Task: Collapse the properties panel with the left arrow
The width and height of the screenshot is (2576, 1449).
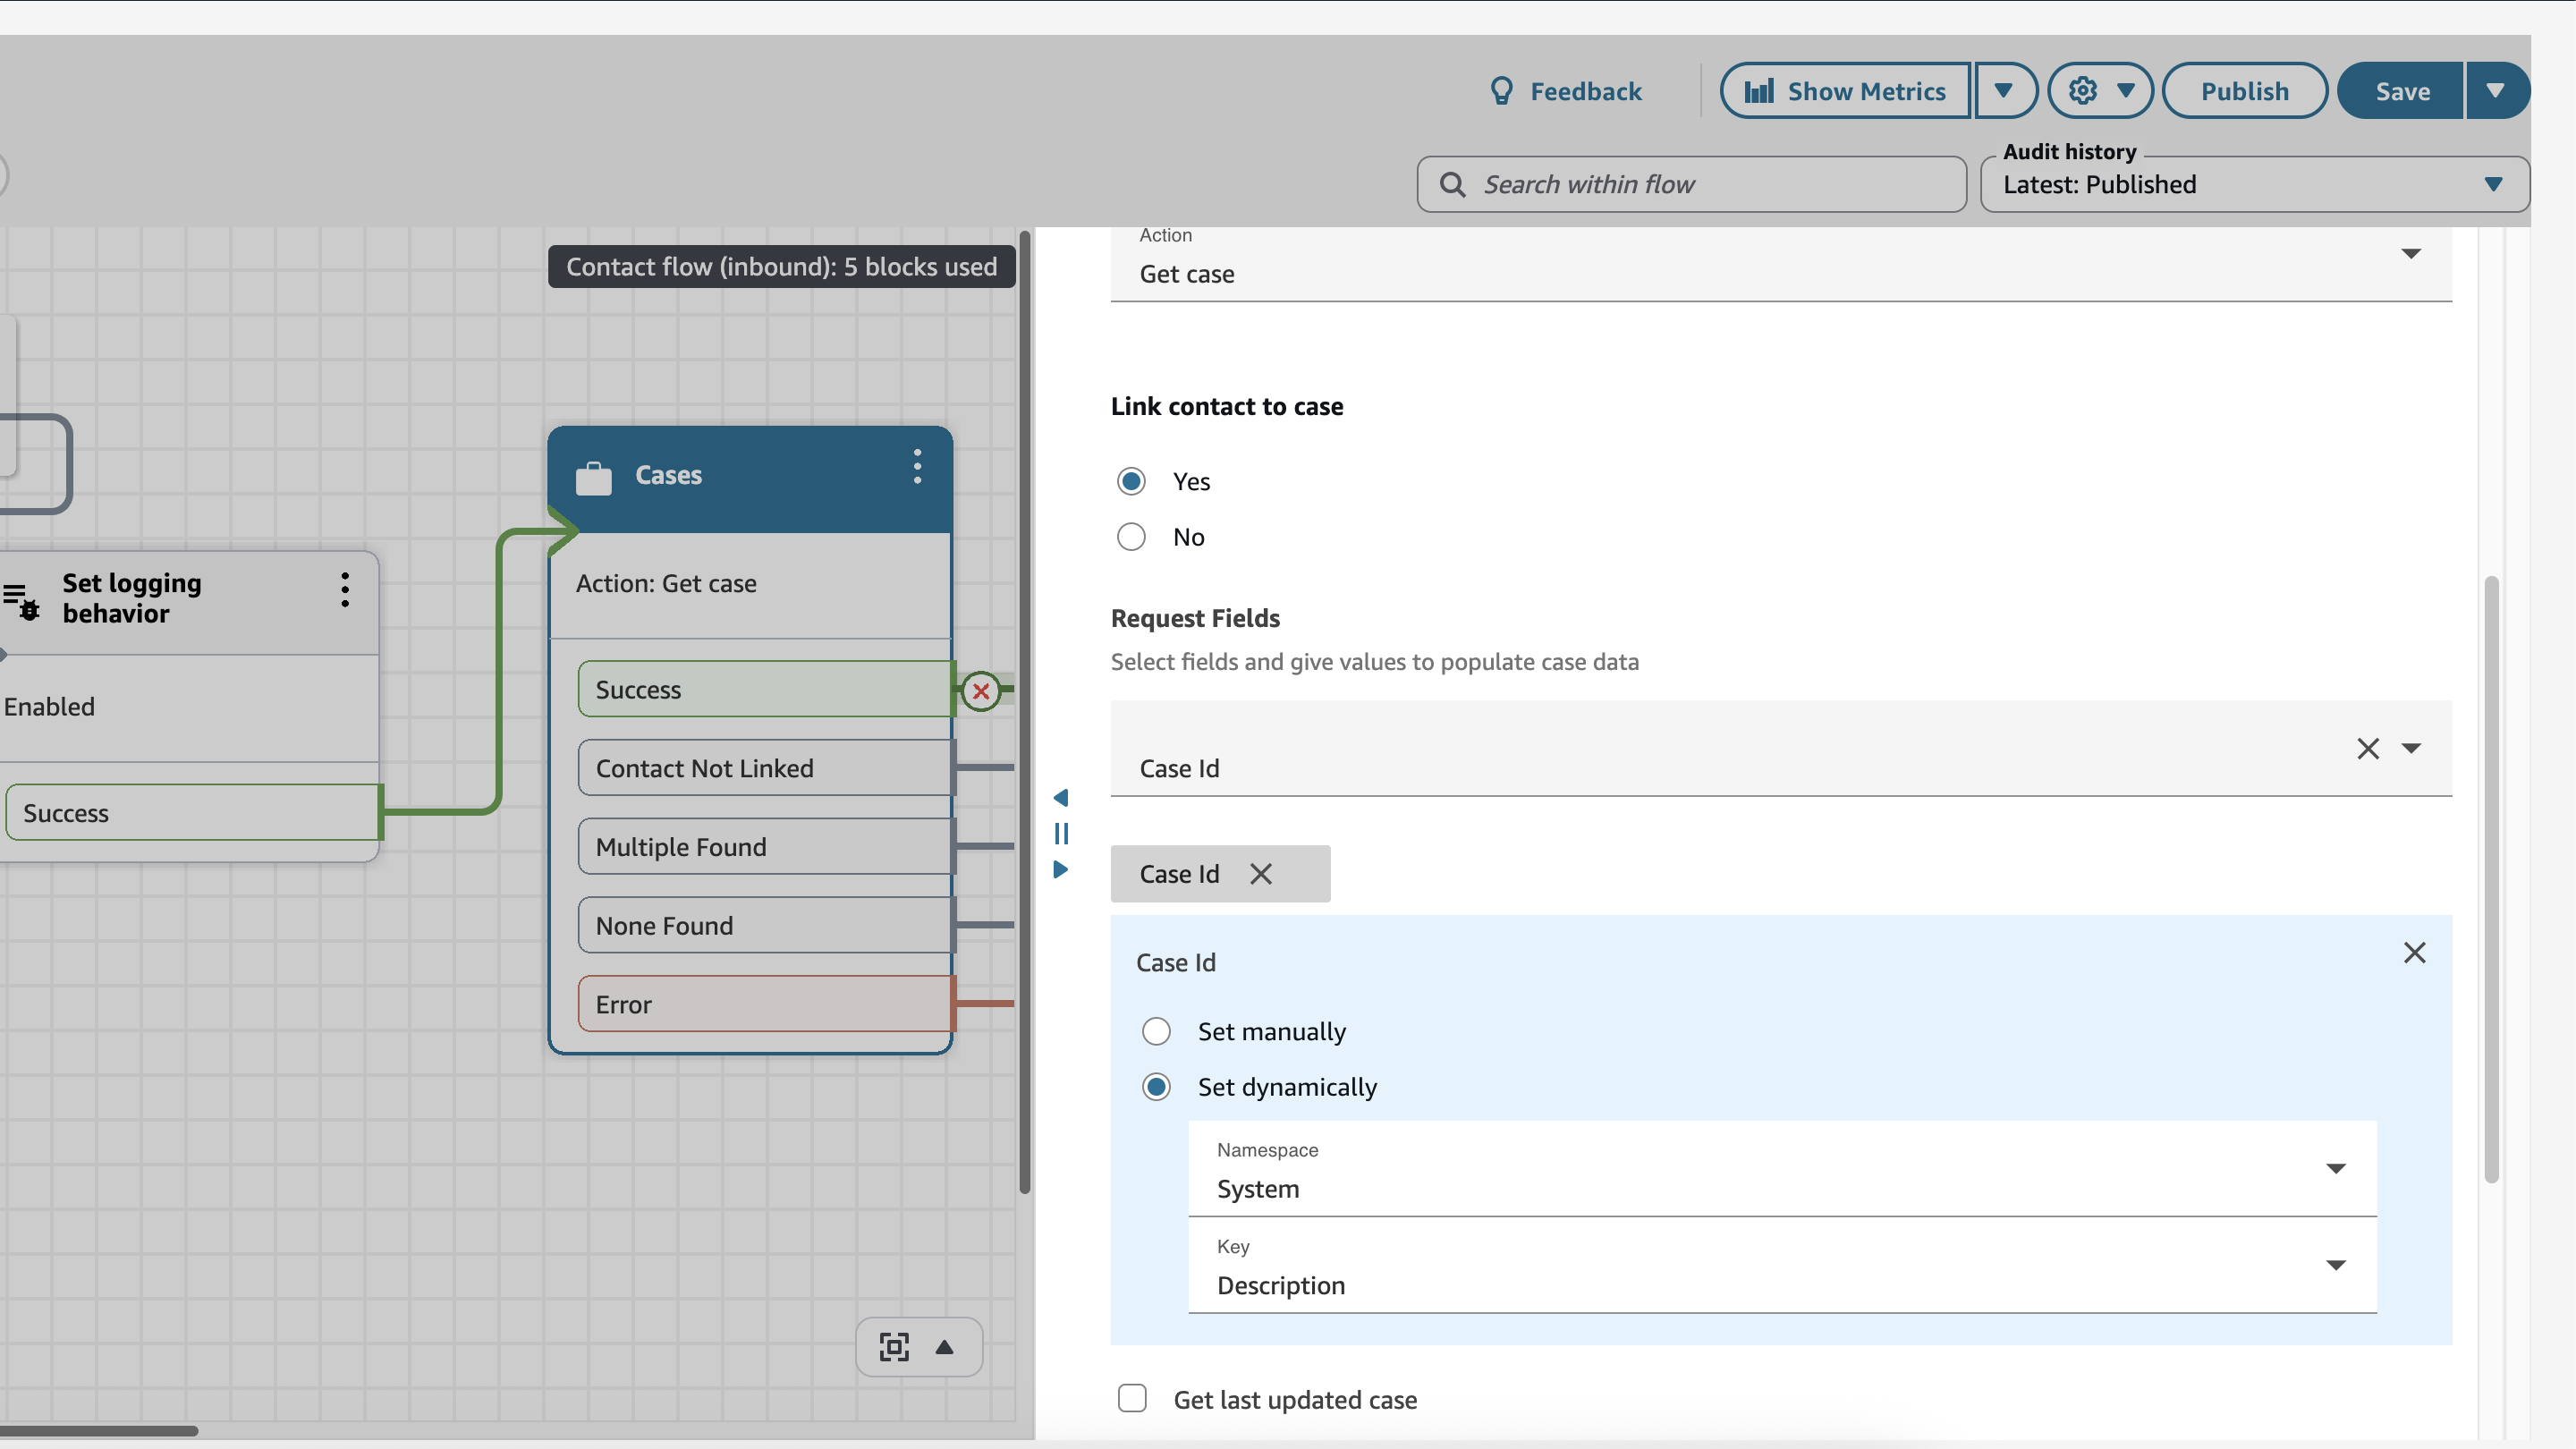Action: [1061, 797]
